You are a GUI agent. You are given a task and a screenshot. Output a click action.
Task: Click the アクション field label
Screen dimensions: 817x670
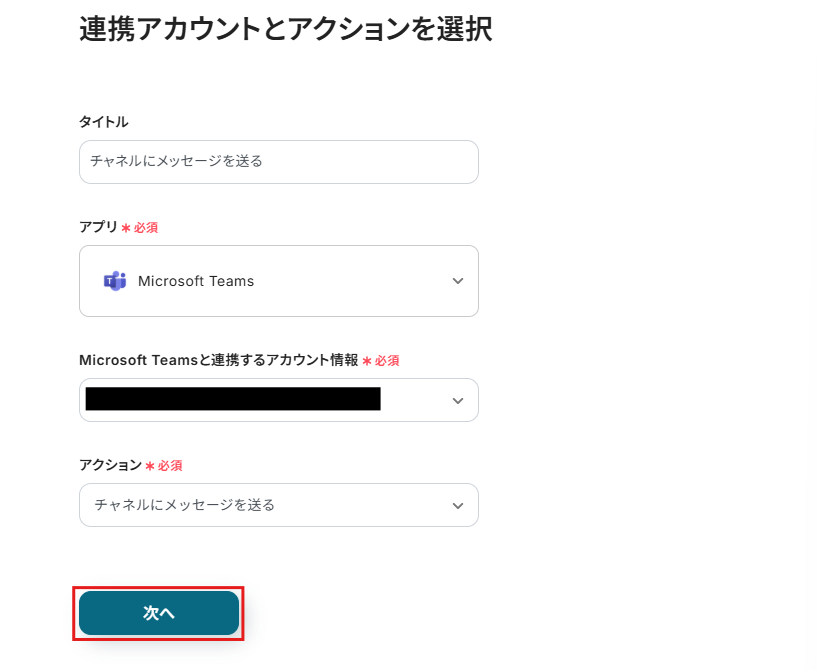pos(110,465)
